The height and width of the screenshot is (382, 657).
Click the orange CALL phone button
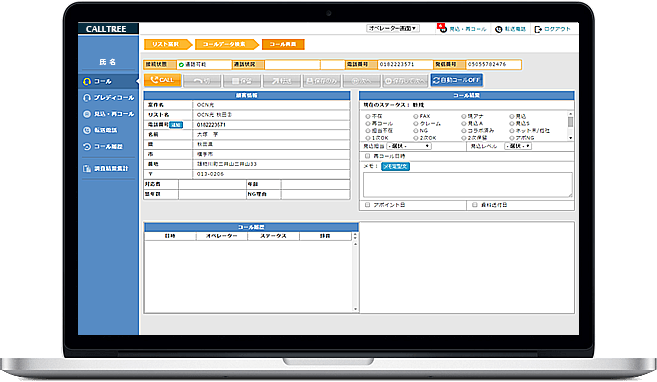coord(163,80)
